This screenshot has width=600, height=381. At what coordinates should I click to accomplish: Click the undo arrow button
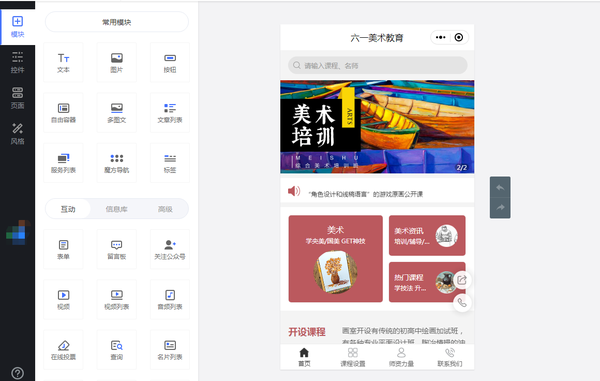[x=500, y=187]
